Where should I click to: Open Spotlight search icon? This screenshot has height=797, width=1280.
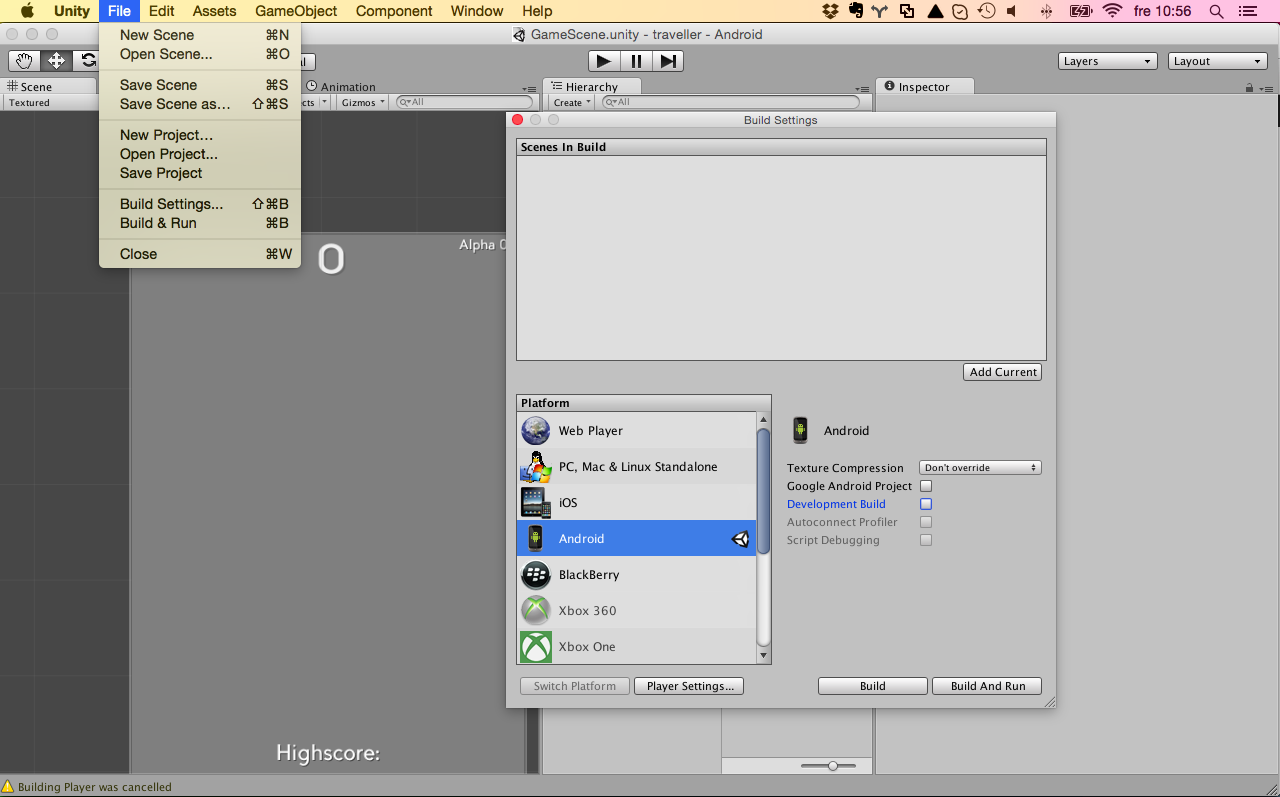tap(1216, 11)
